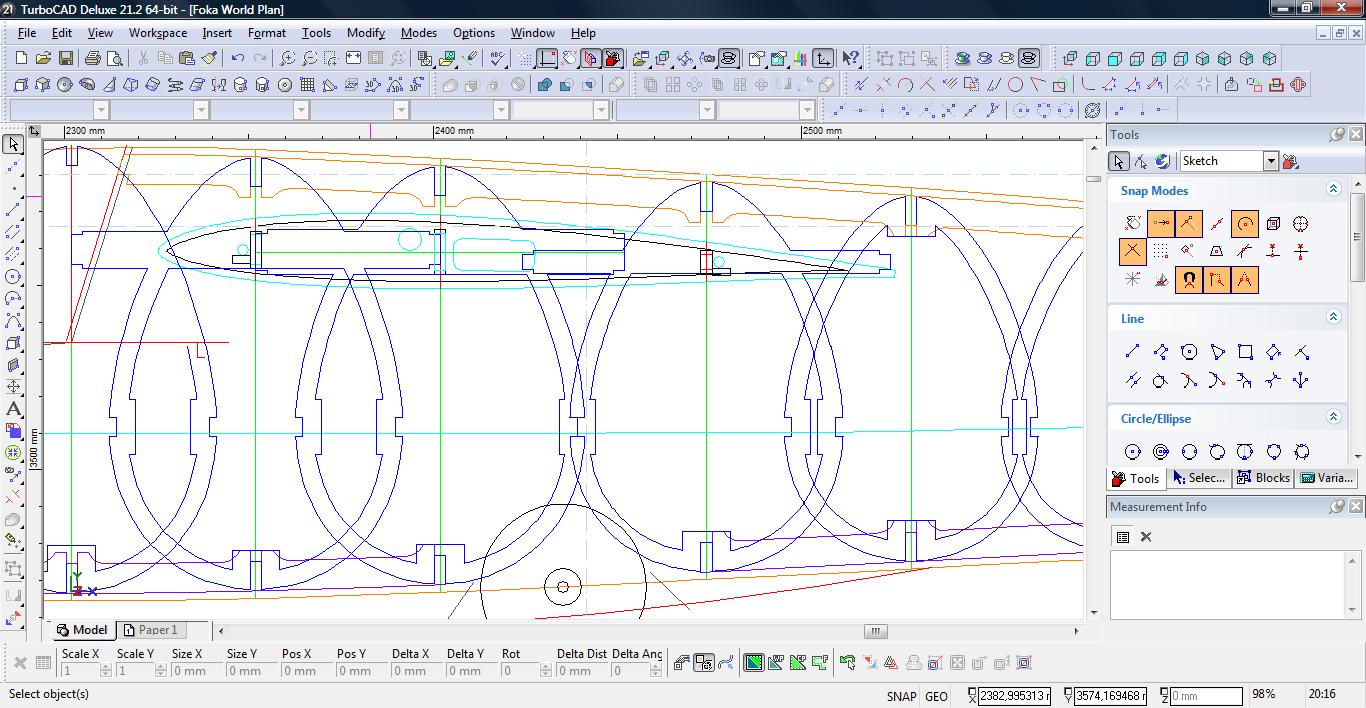Switch to the Blocks palette tab
Image resolution: width=1366 pixels, height=708 pixels.
pos(1264,478)
